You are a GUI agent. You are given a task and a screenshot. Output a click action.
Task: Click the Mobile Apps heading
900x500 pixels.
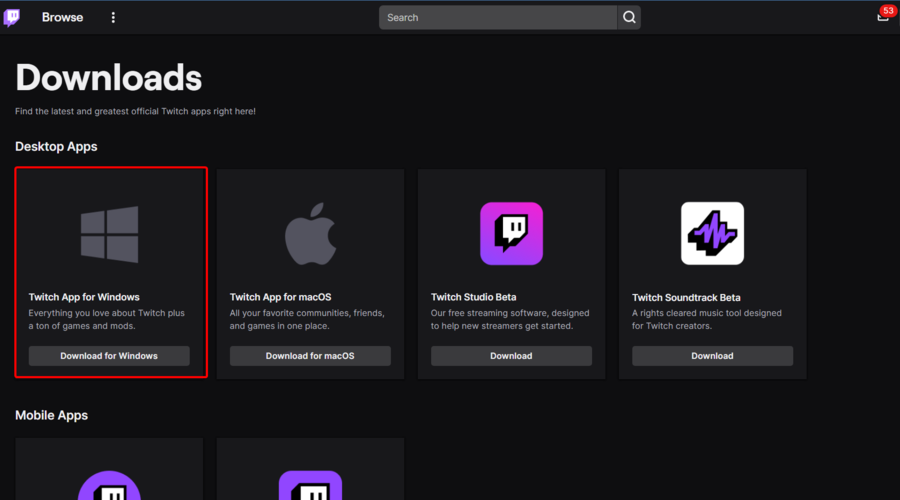[x=51, y=415]
